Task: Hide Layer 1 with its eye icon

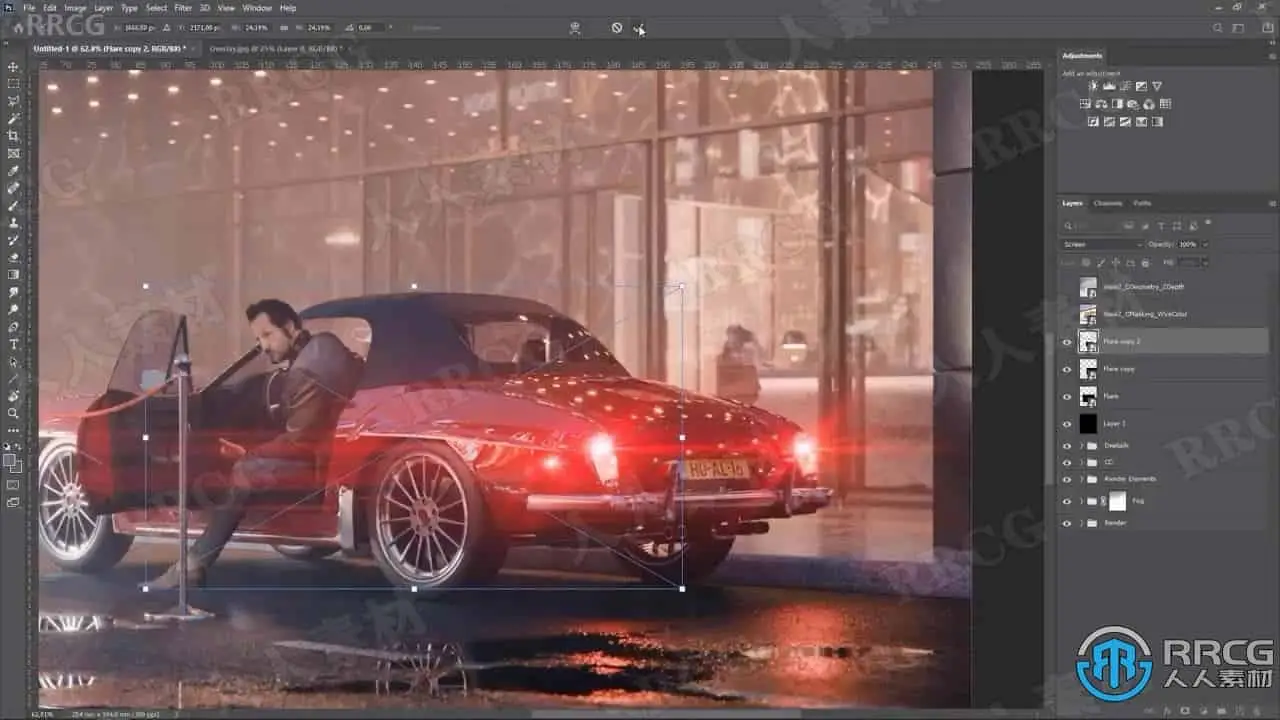Action: 1067,424
